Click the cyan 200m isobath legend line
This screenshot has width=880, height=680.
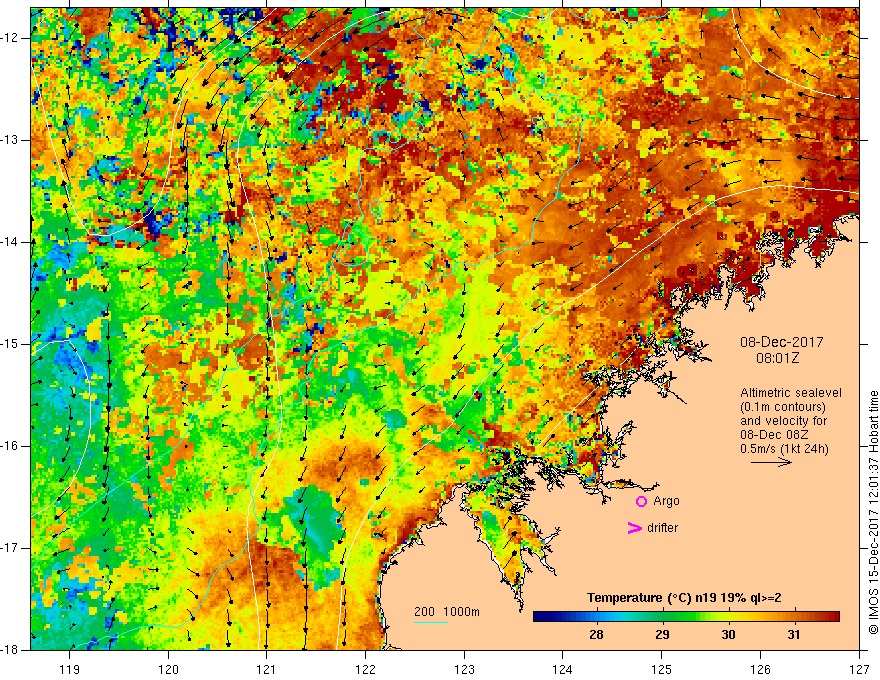(431, 622)
